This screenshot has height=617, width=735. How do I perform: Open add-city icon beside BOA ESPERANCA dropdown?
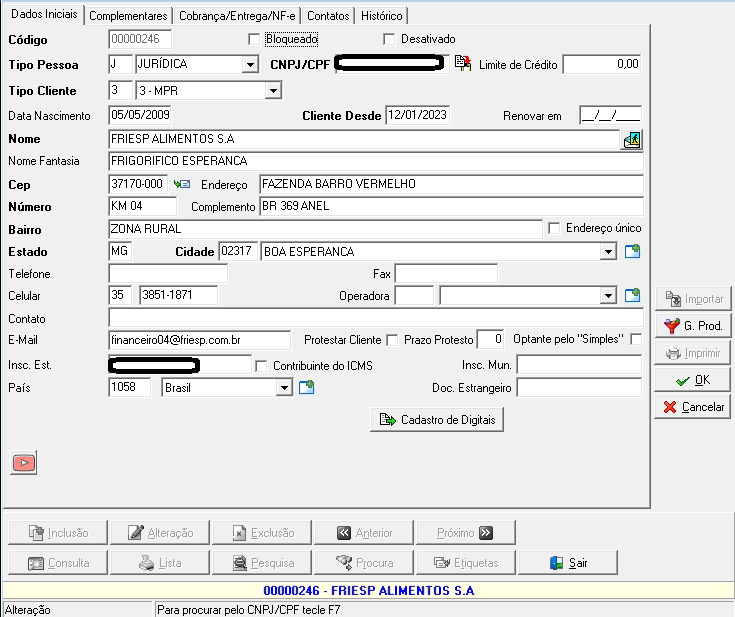pyautogui.click(x=632, y=252)
